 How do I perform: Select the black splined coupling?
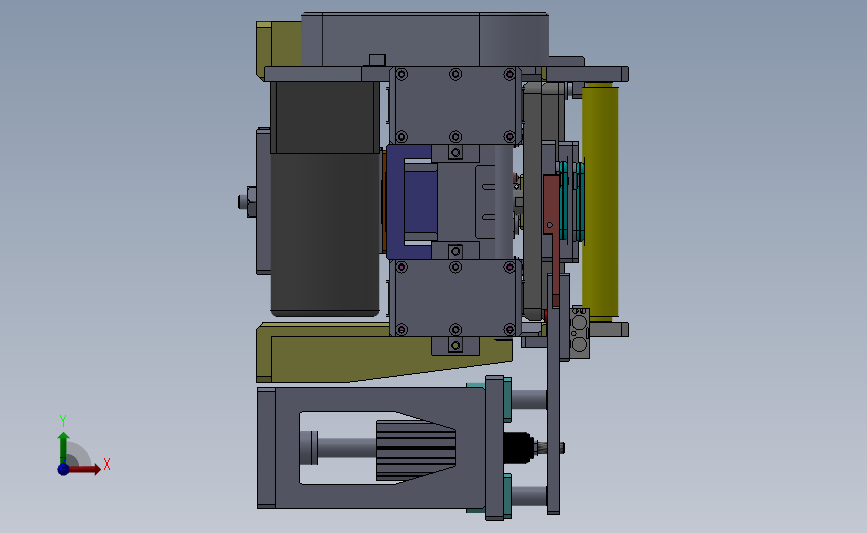coord(519,447)
